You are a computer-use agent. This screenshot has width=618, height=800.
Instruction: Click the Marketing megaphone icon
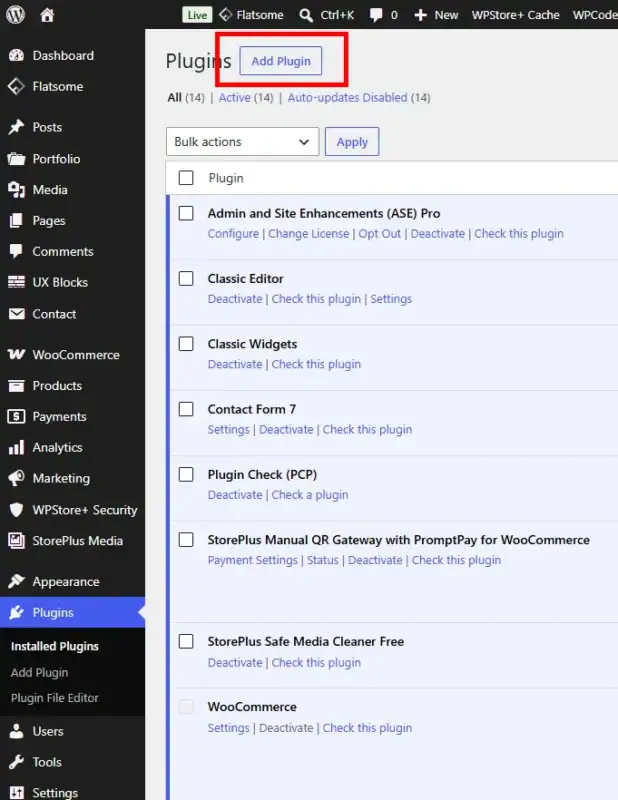point(16,478)
